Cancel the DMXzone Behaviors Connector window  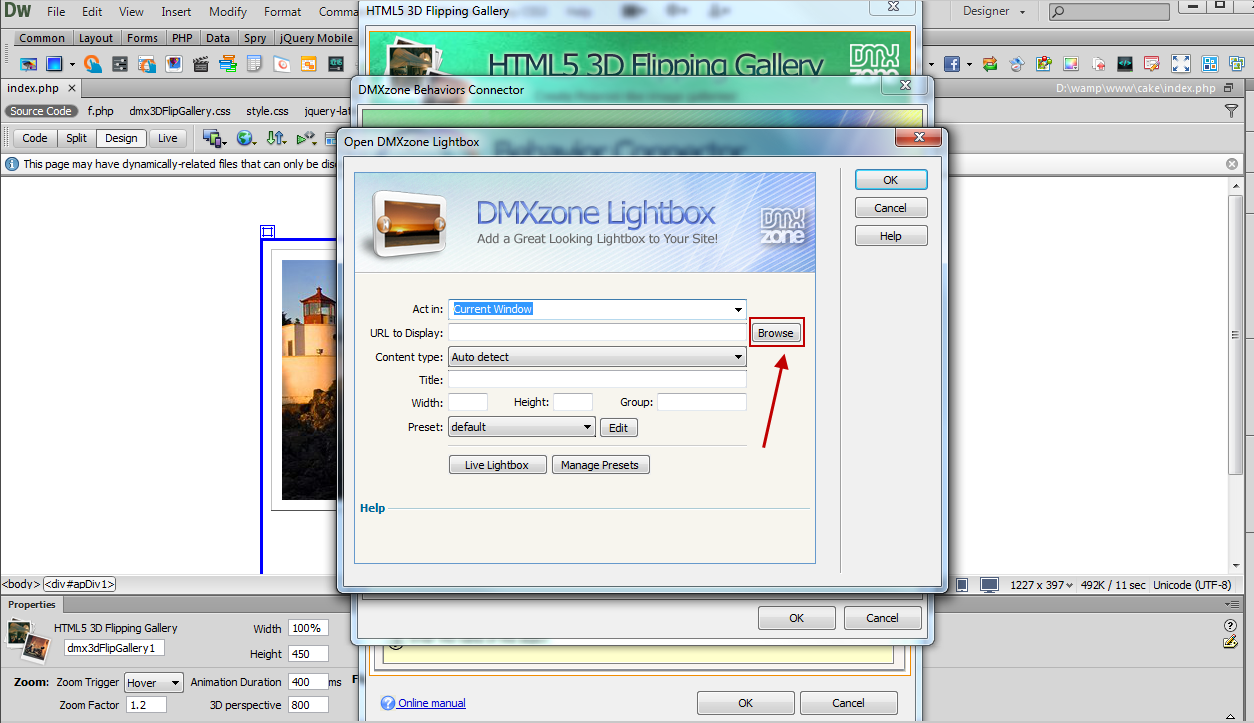[882, 618]
